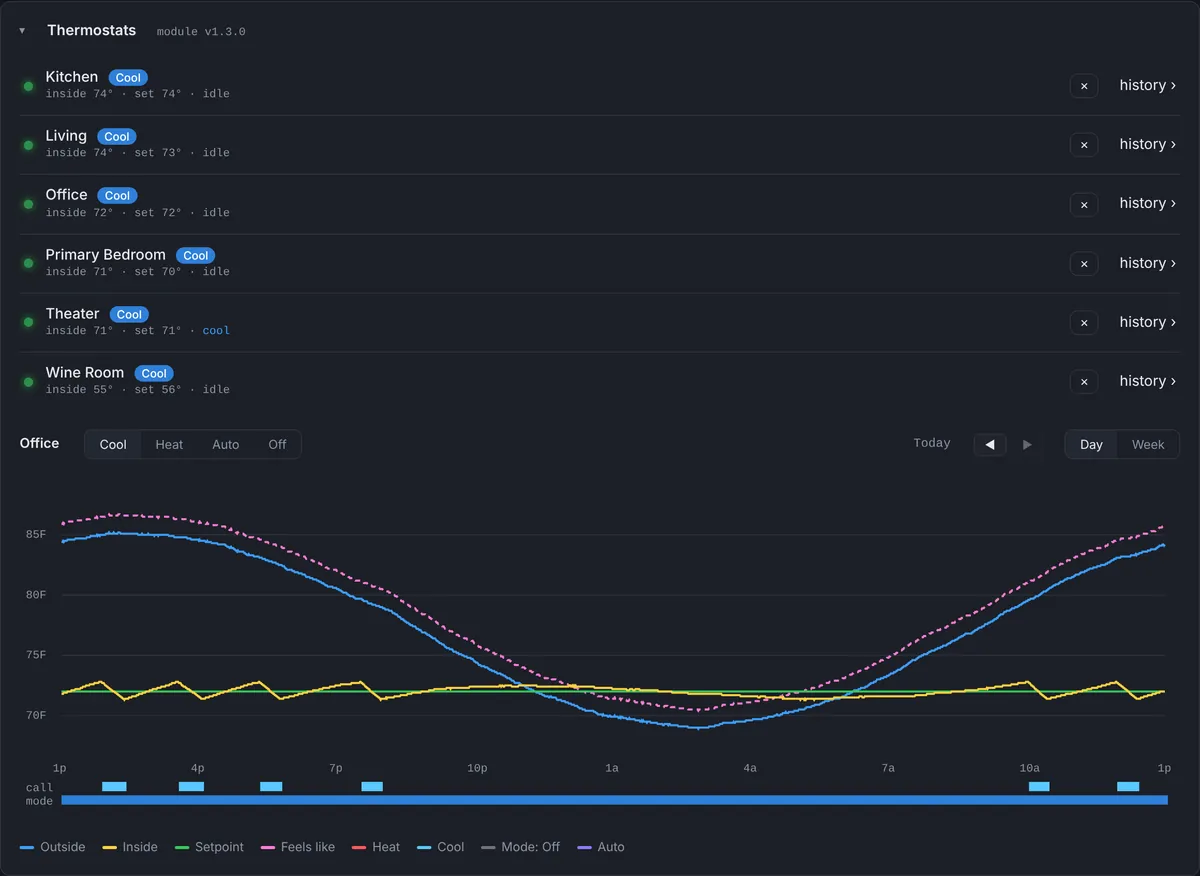Toggle the Cool series in the legend
Viewport: 1200px width, 876px height.
pos(441,847)
